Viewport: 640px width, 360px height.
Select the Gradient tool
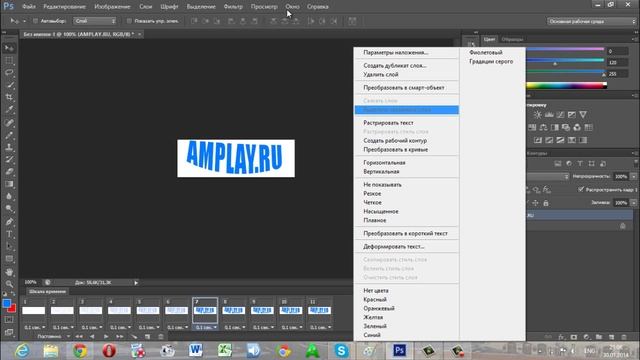point(9,184)
